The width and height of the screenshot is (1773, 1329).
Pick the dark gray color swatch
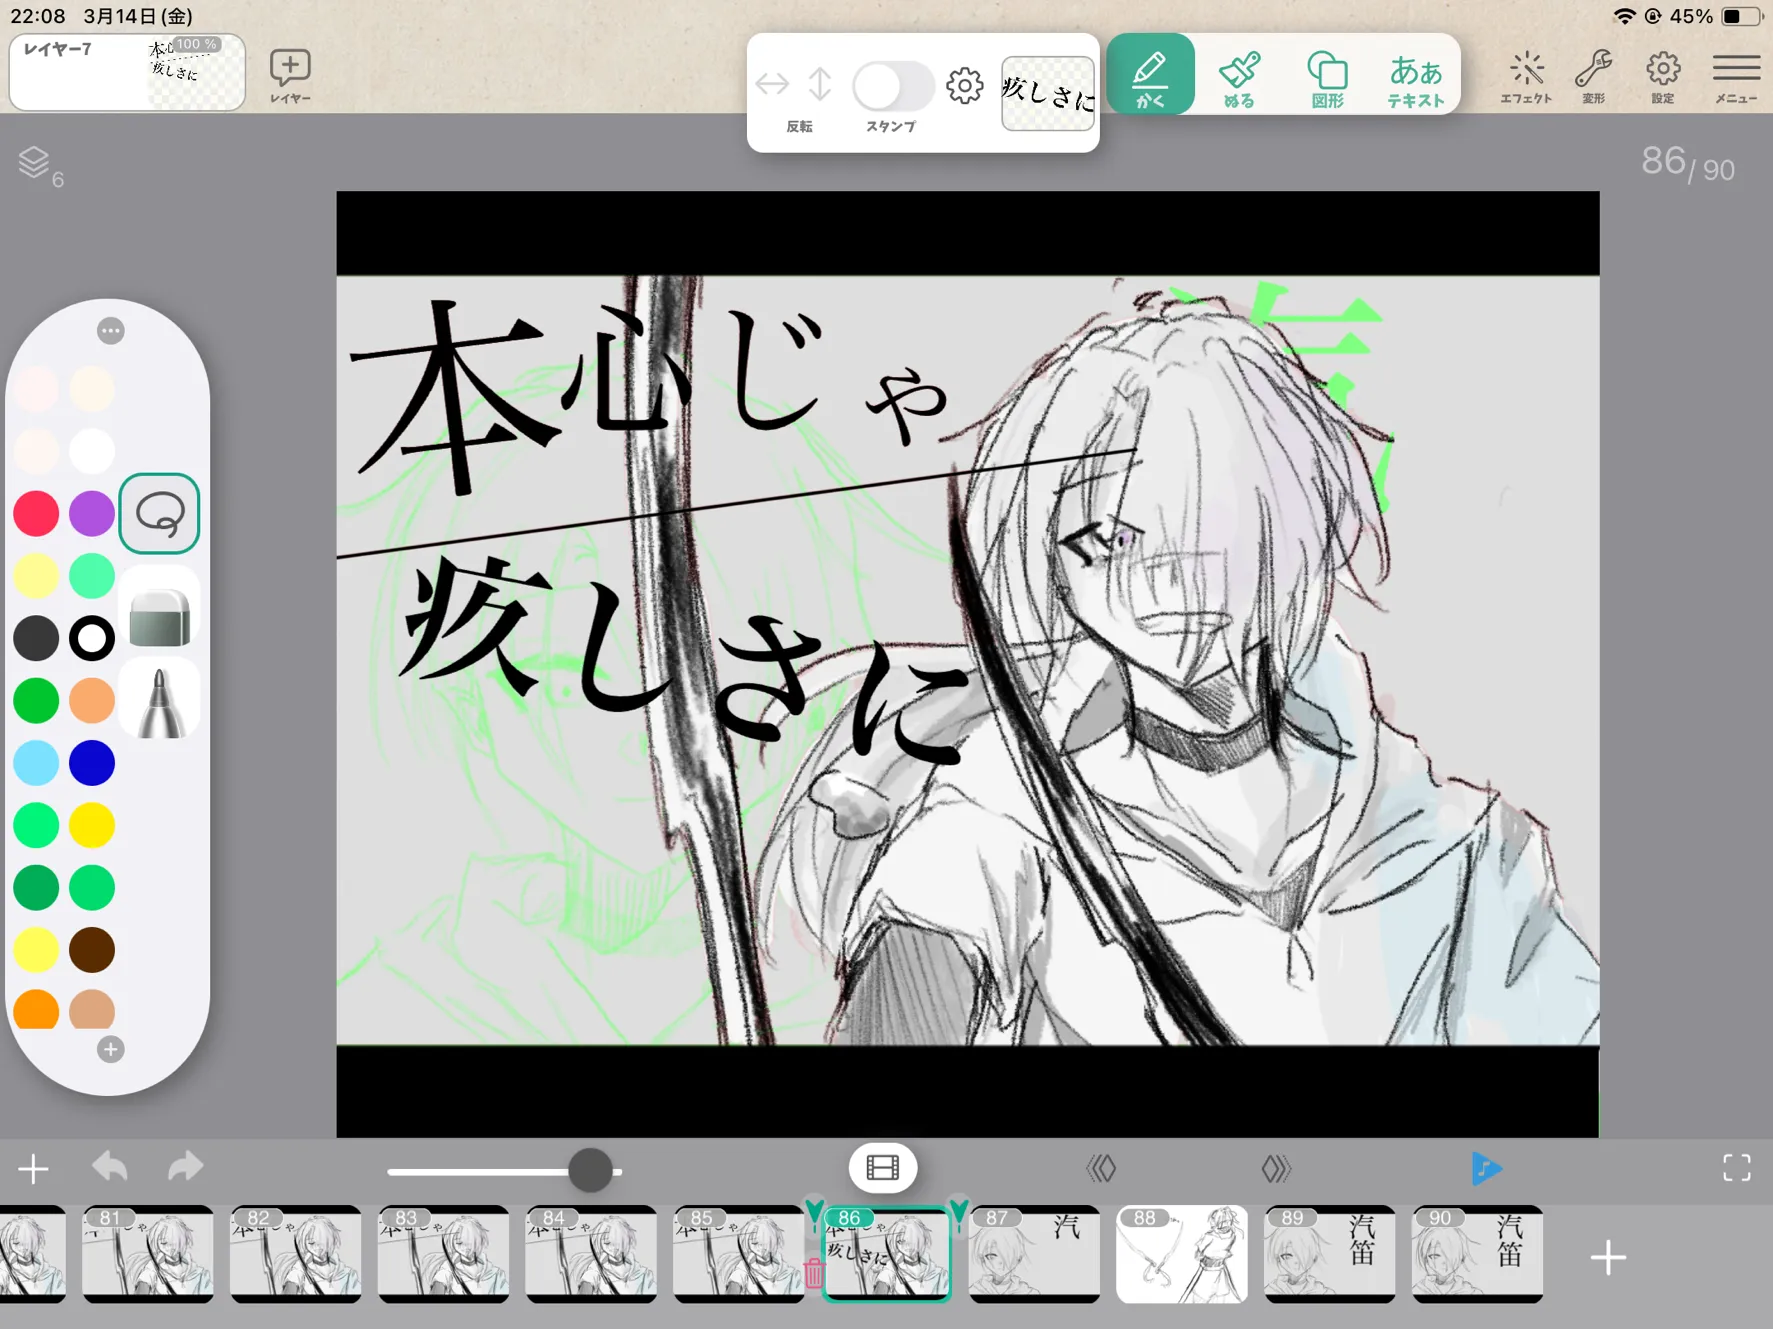(x=36, y=638)
